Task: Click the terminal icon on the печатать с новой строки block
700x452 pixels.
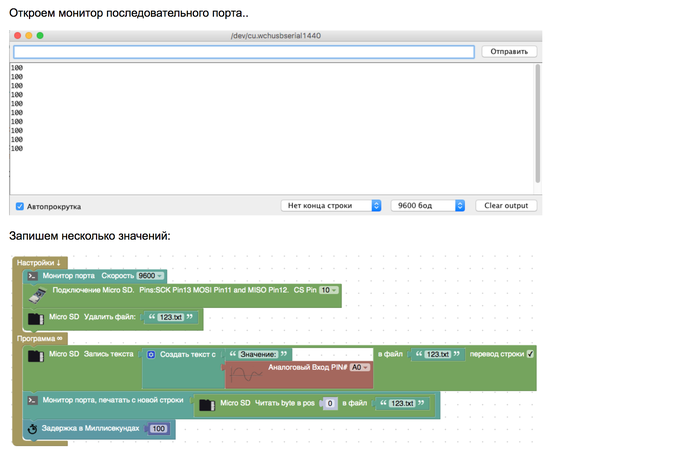Action: [x=32, y=400]
